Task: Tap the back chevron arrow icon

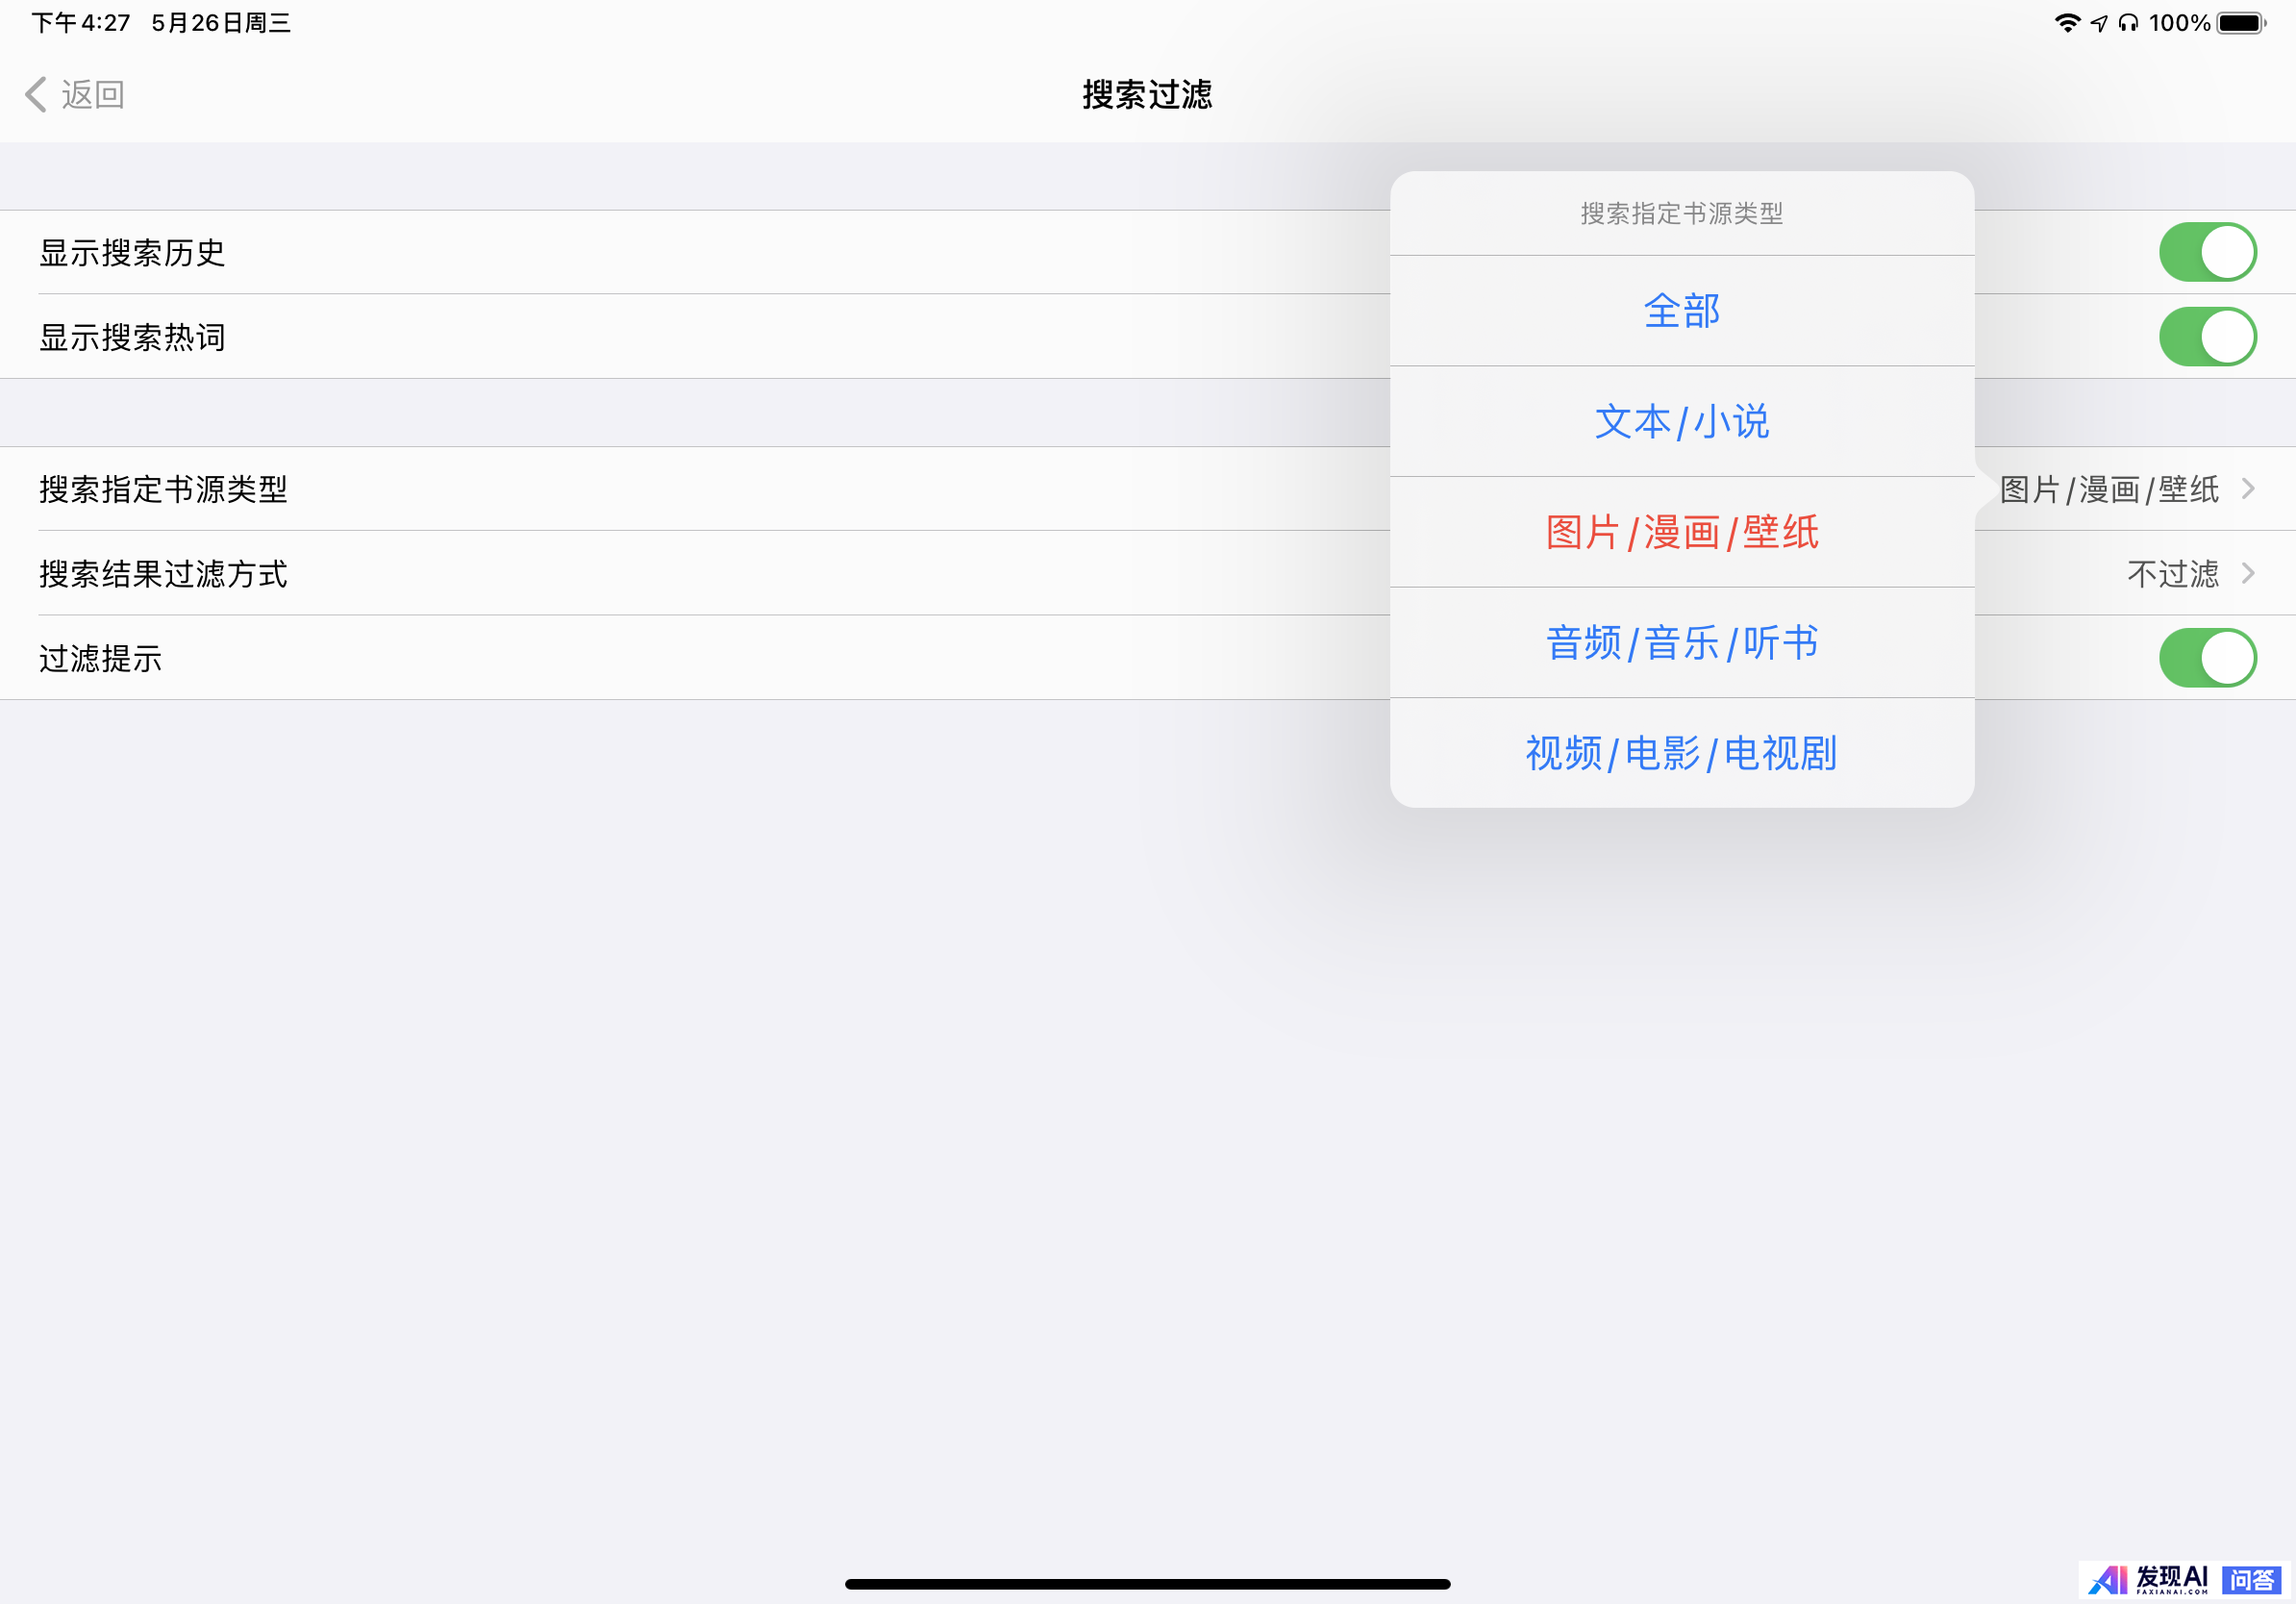Action: click(36, 95)
